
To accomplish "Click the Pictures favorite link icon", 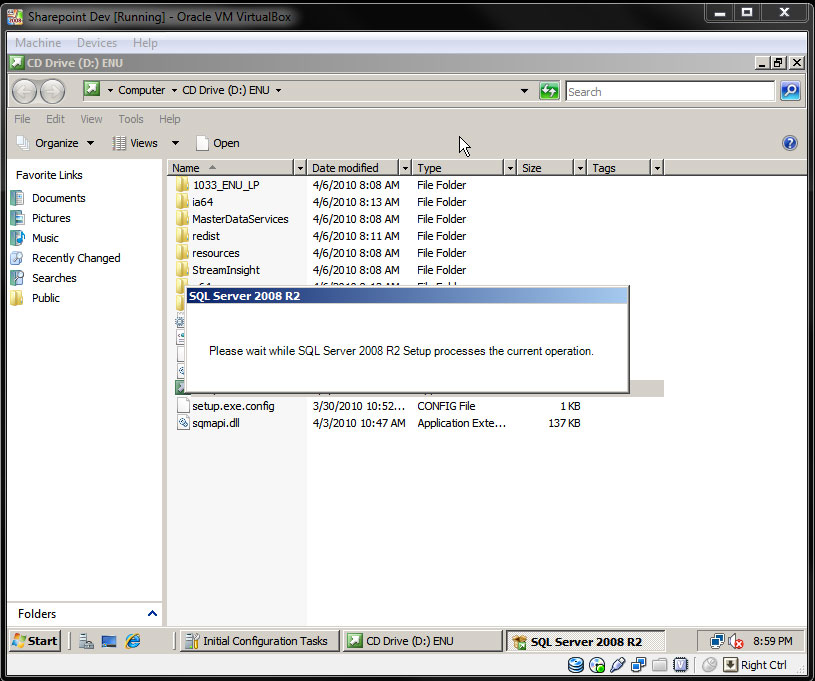I will click(x=17, y=218).
